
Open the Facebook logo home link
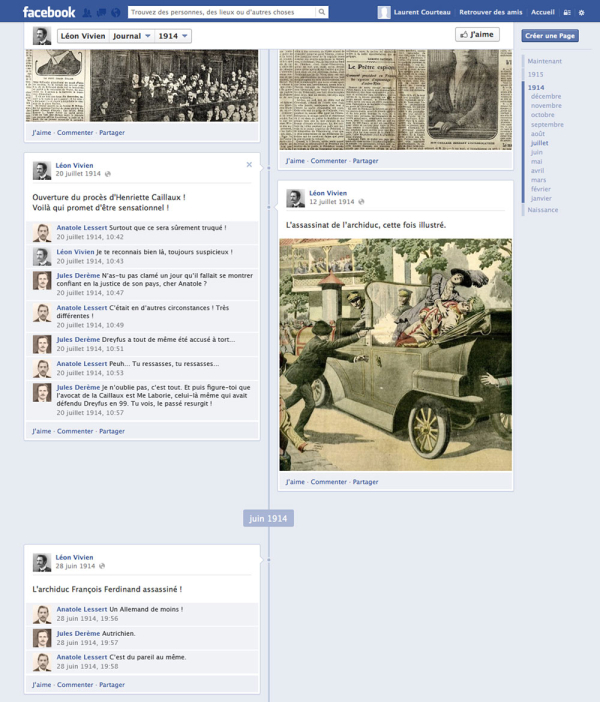pos(49,12)
